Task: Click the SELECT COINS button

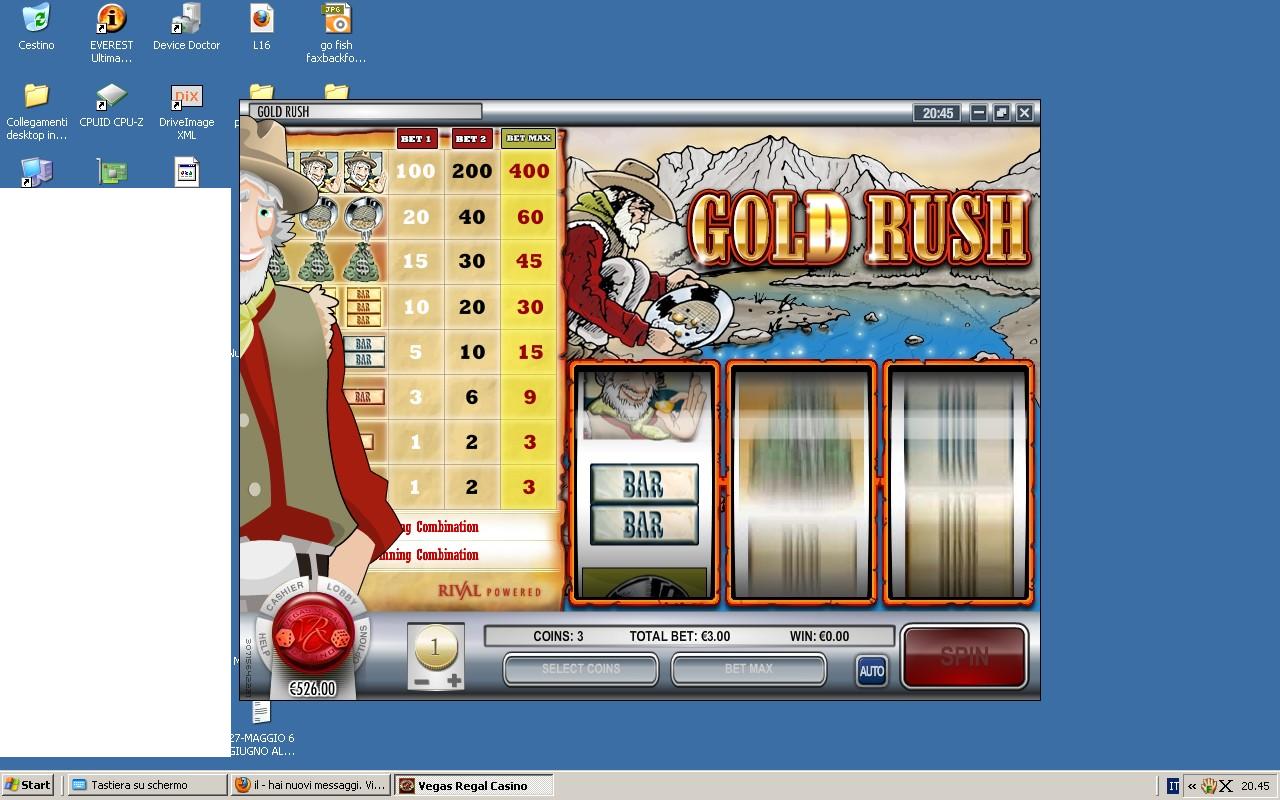Action: (581, 669)
